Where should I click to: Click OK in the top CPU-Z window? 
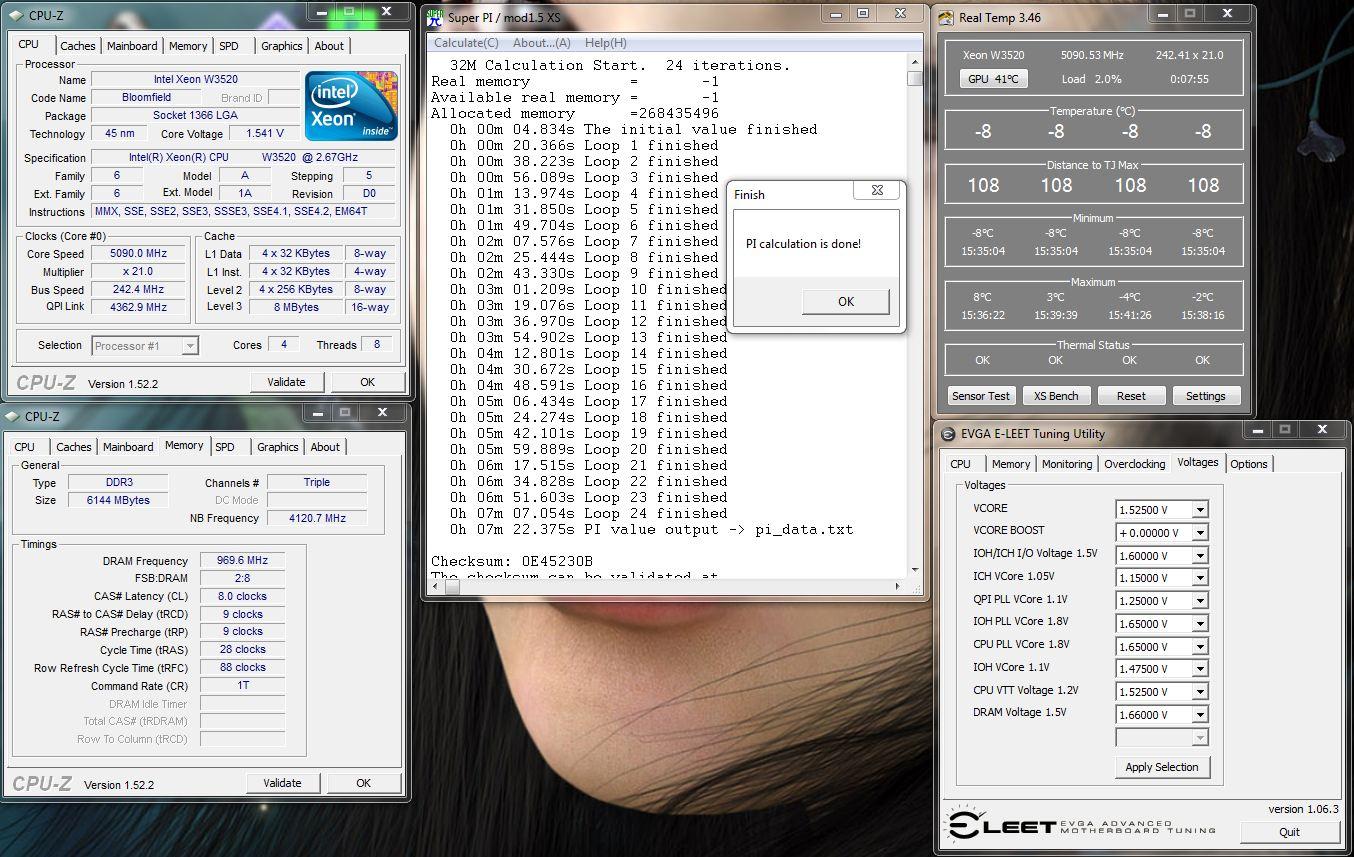click(367, 382)
